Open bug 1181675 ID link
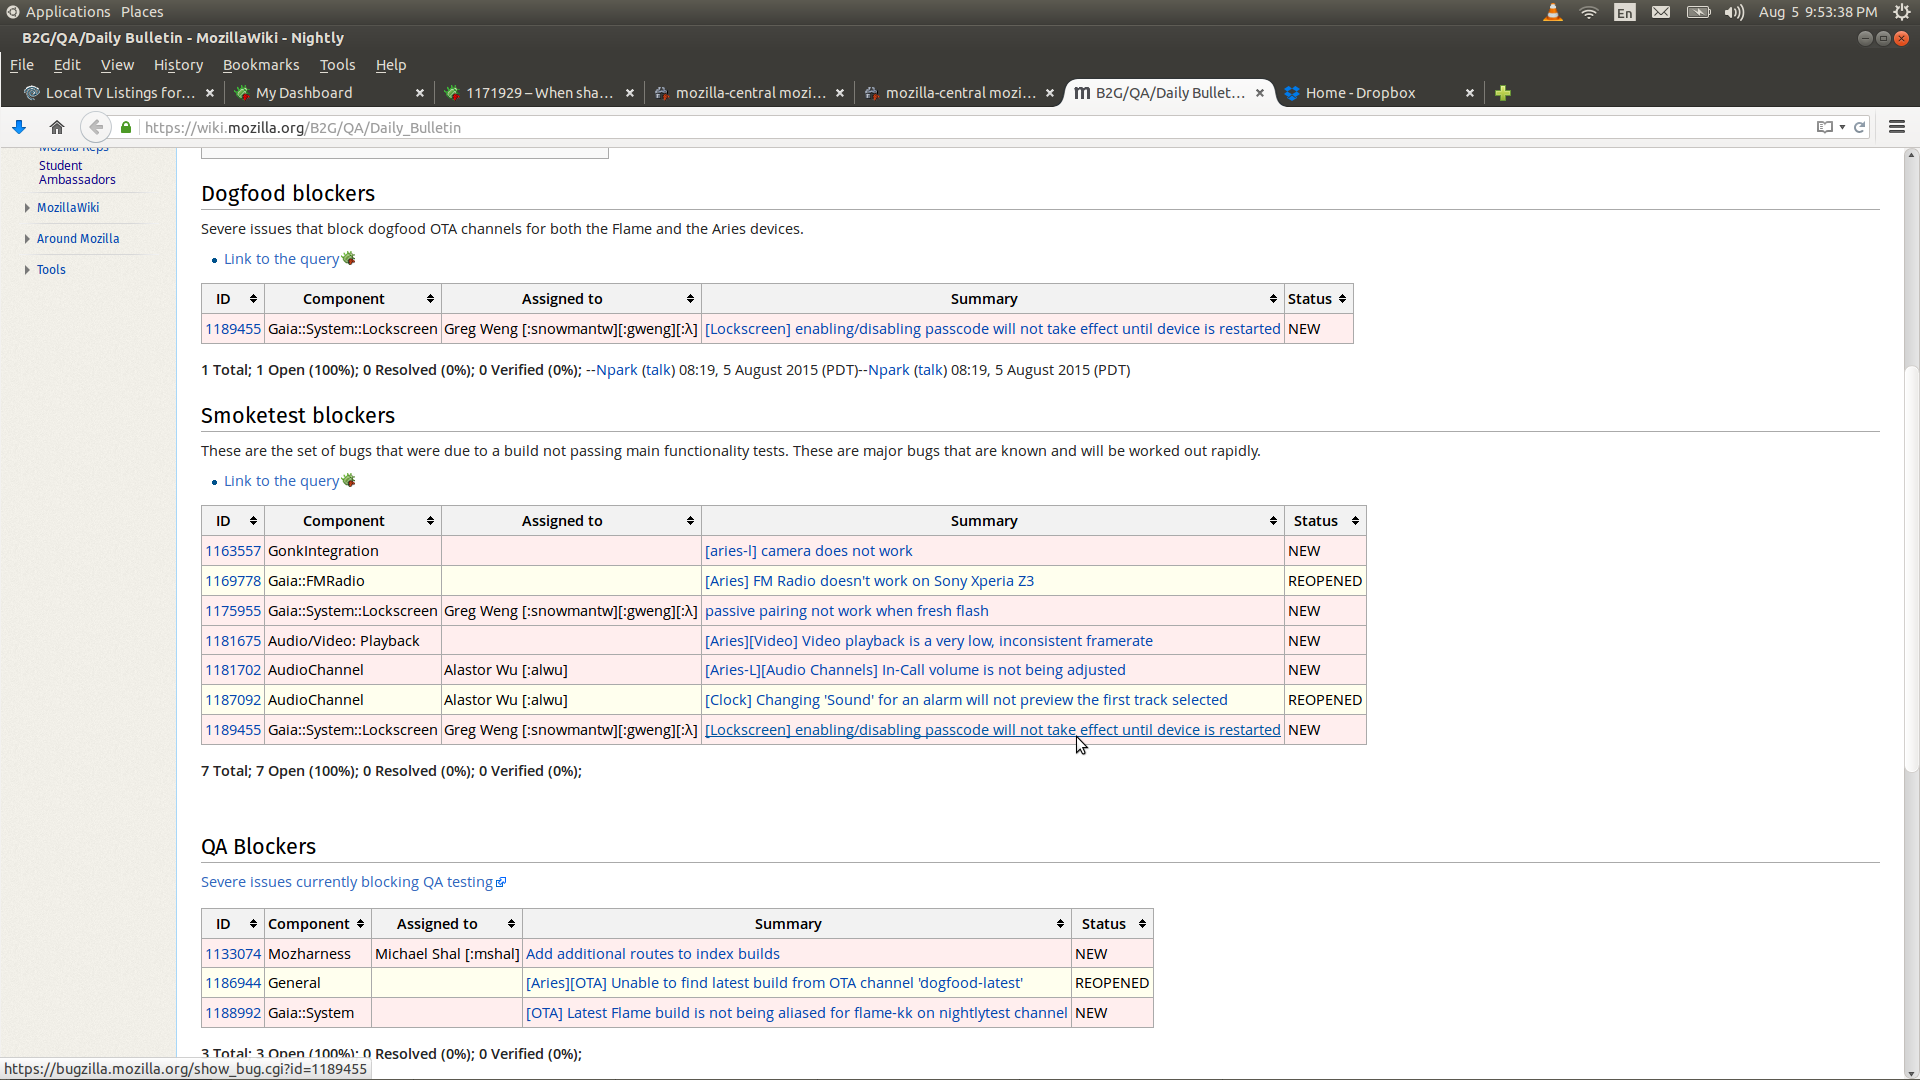This screenshot has height=1080, width=1920. point(233,641)
